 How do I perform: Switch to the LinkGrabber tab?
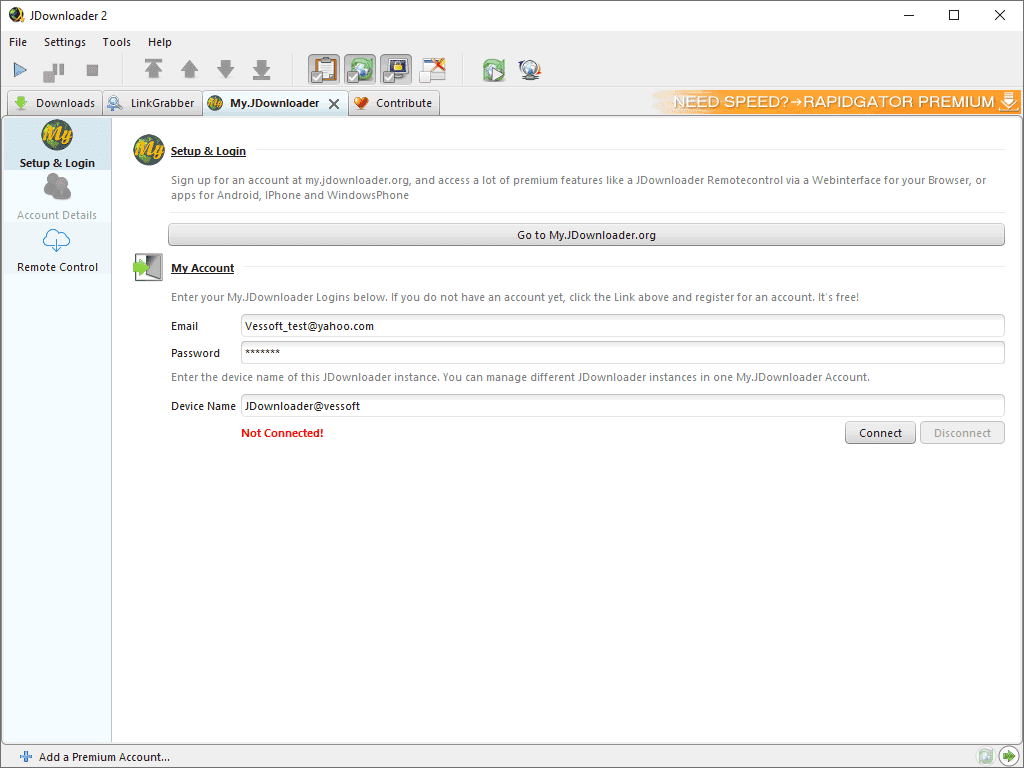[152, 103]
